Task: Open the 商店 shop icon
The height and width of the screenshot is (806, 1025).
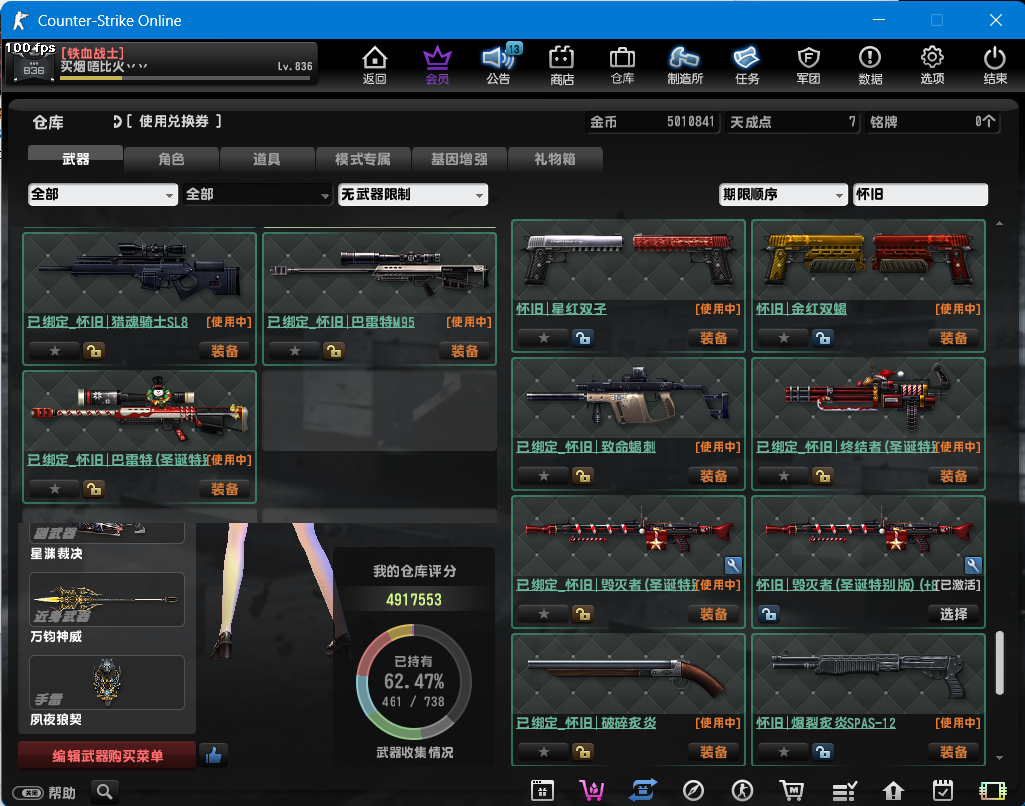Action: (562, 65)
